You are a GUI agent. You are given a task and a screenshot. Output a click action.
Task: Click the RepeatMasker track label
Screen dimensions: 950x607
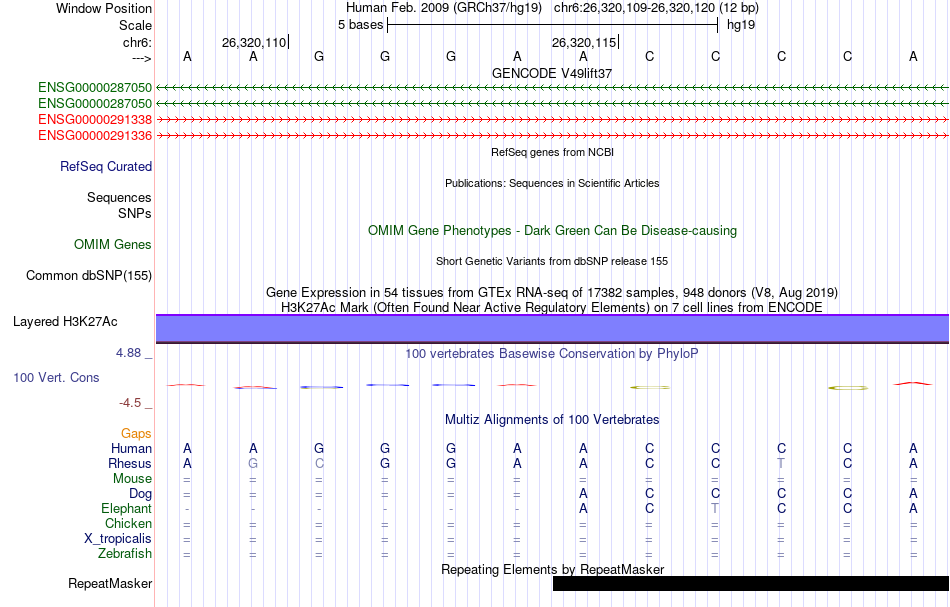[x=110, y=583]
